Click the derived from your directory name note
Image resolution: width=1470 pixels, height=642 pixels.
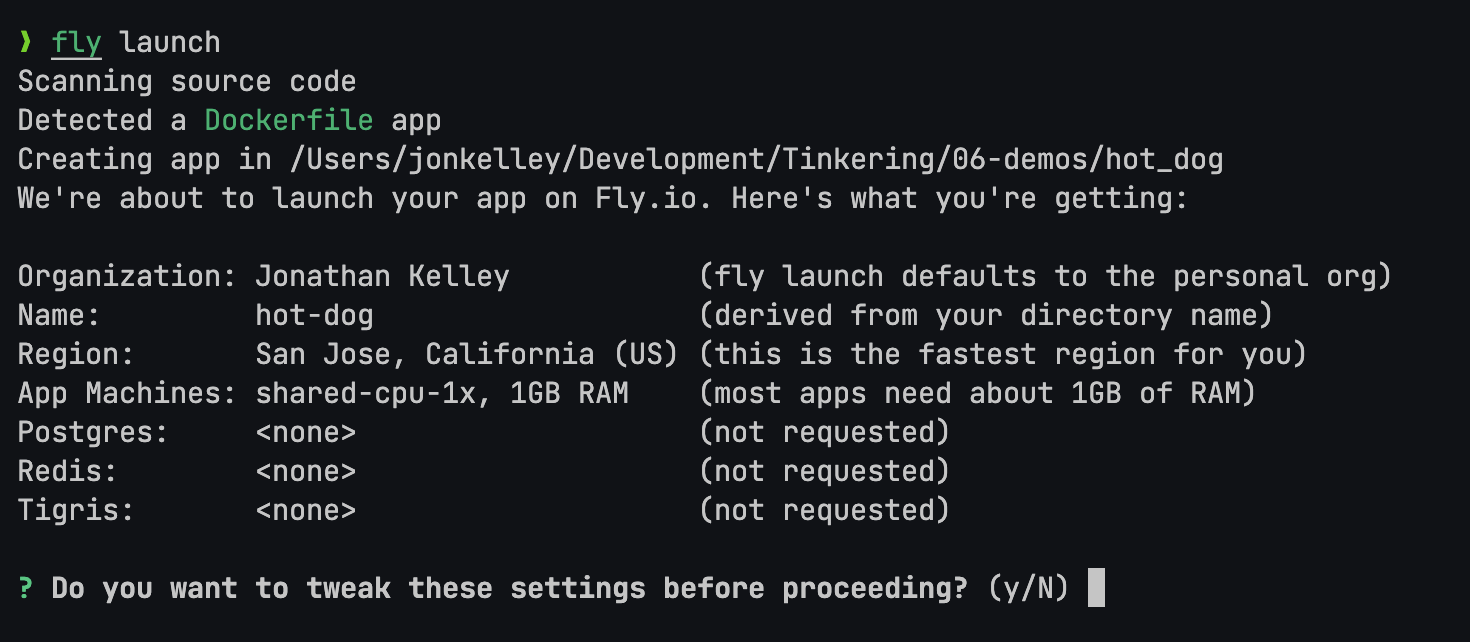pyautogui.click(x=986, y=316)
